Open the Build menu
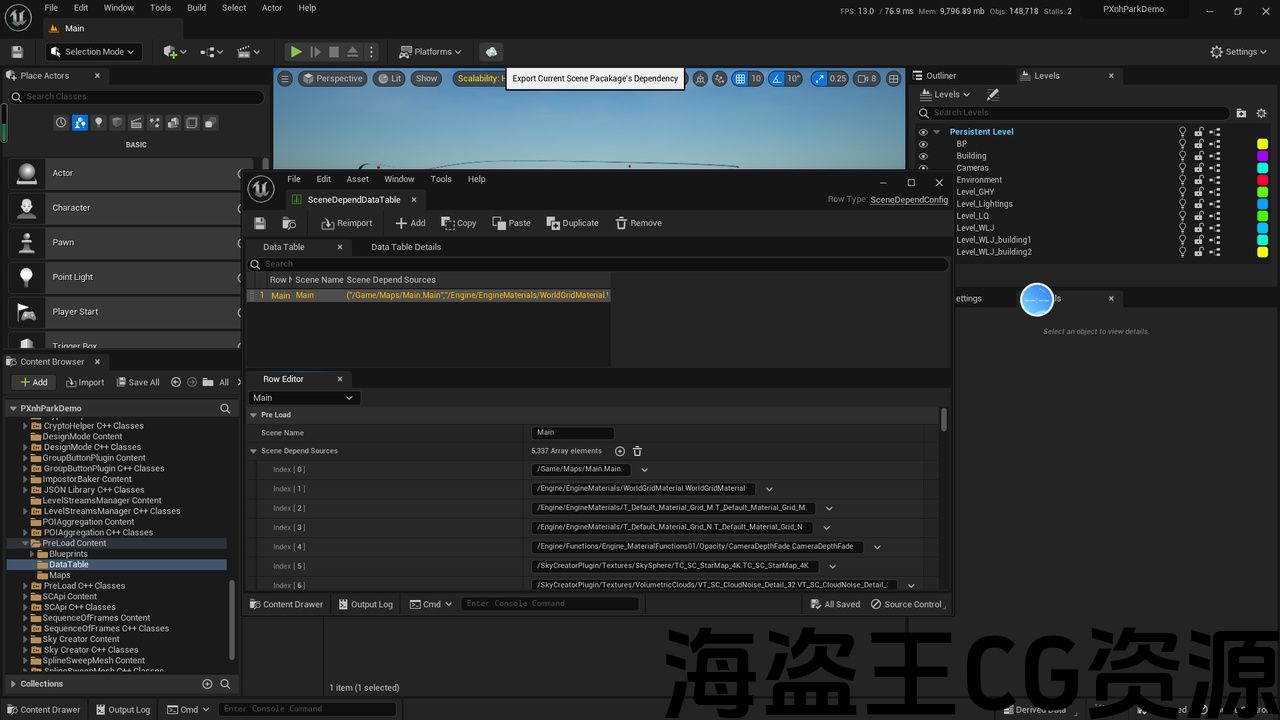The height and width of the screenshot is (720, 1280). (x=196, y=8)
